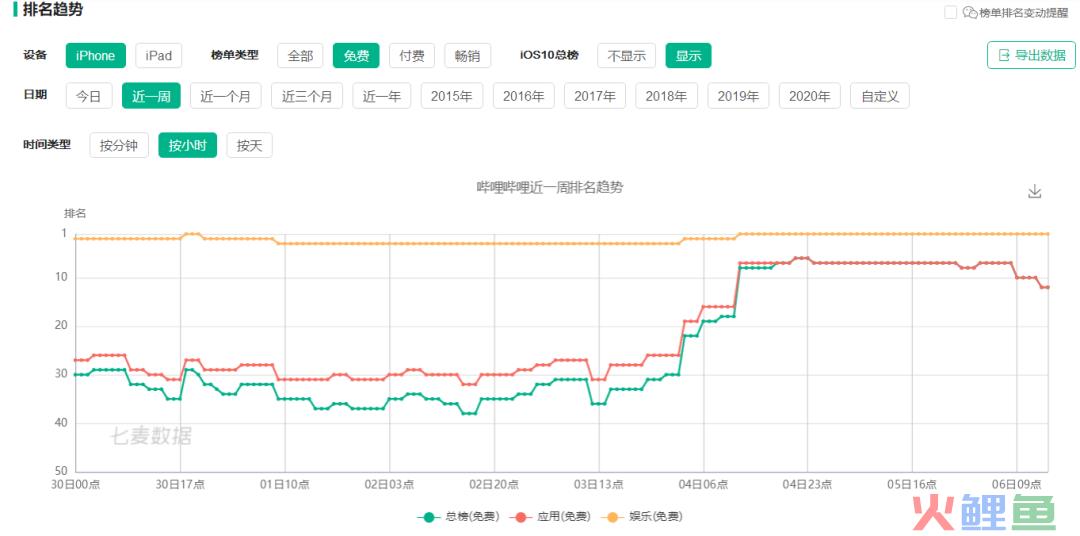
Task: Select 2017年 date filter
Action: pos(595,96)
